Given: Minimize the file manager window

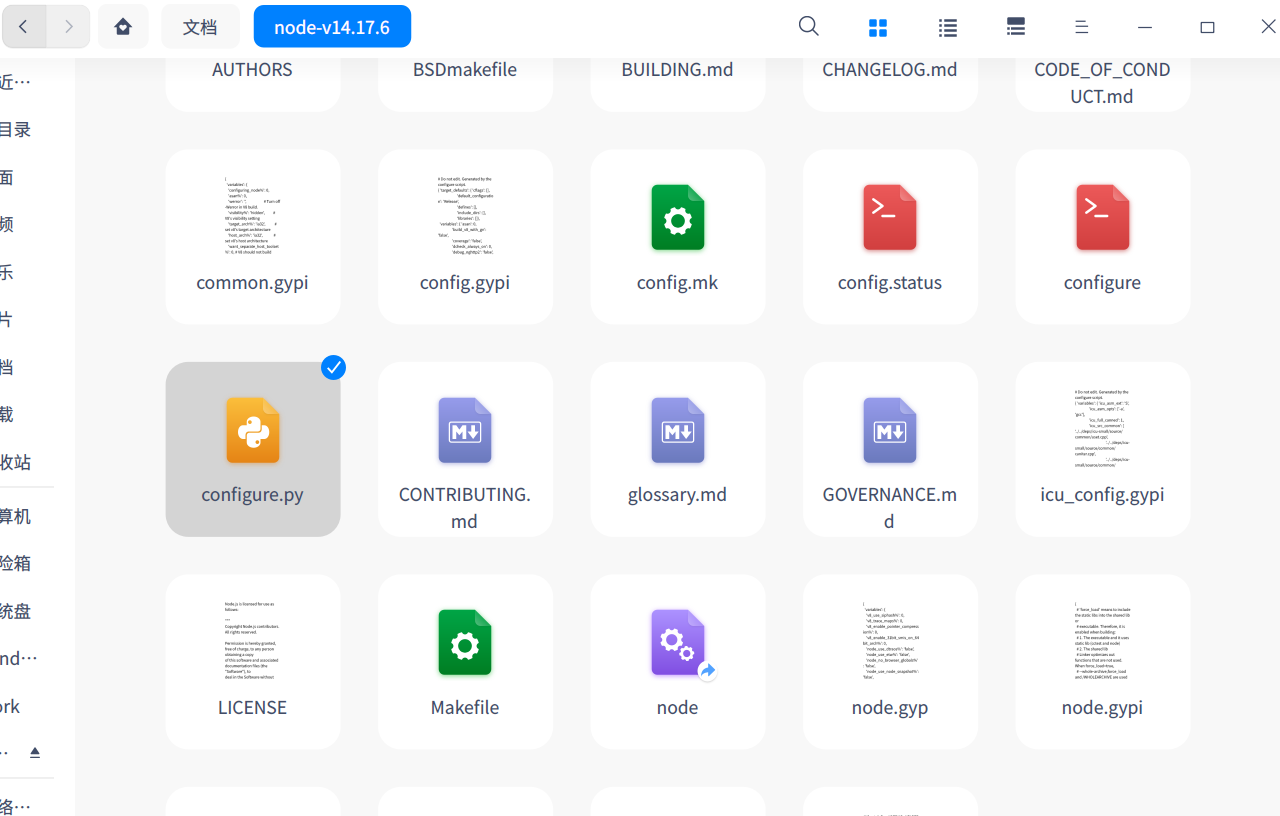Looking at the screenshot, I should [1146, 27].
